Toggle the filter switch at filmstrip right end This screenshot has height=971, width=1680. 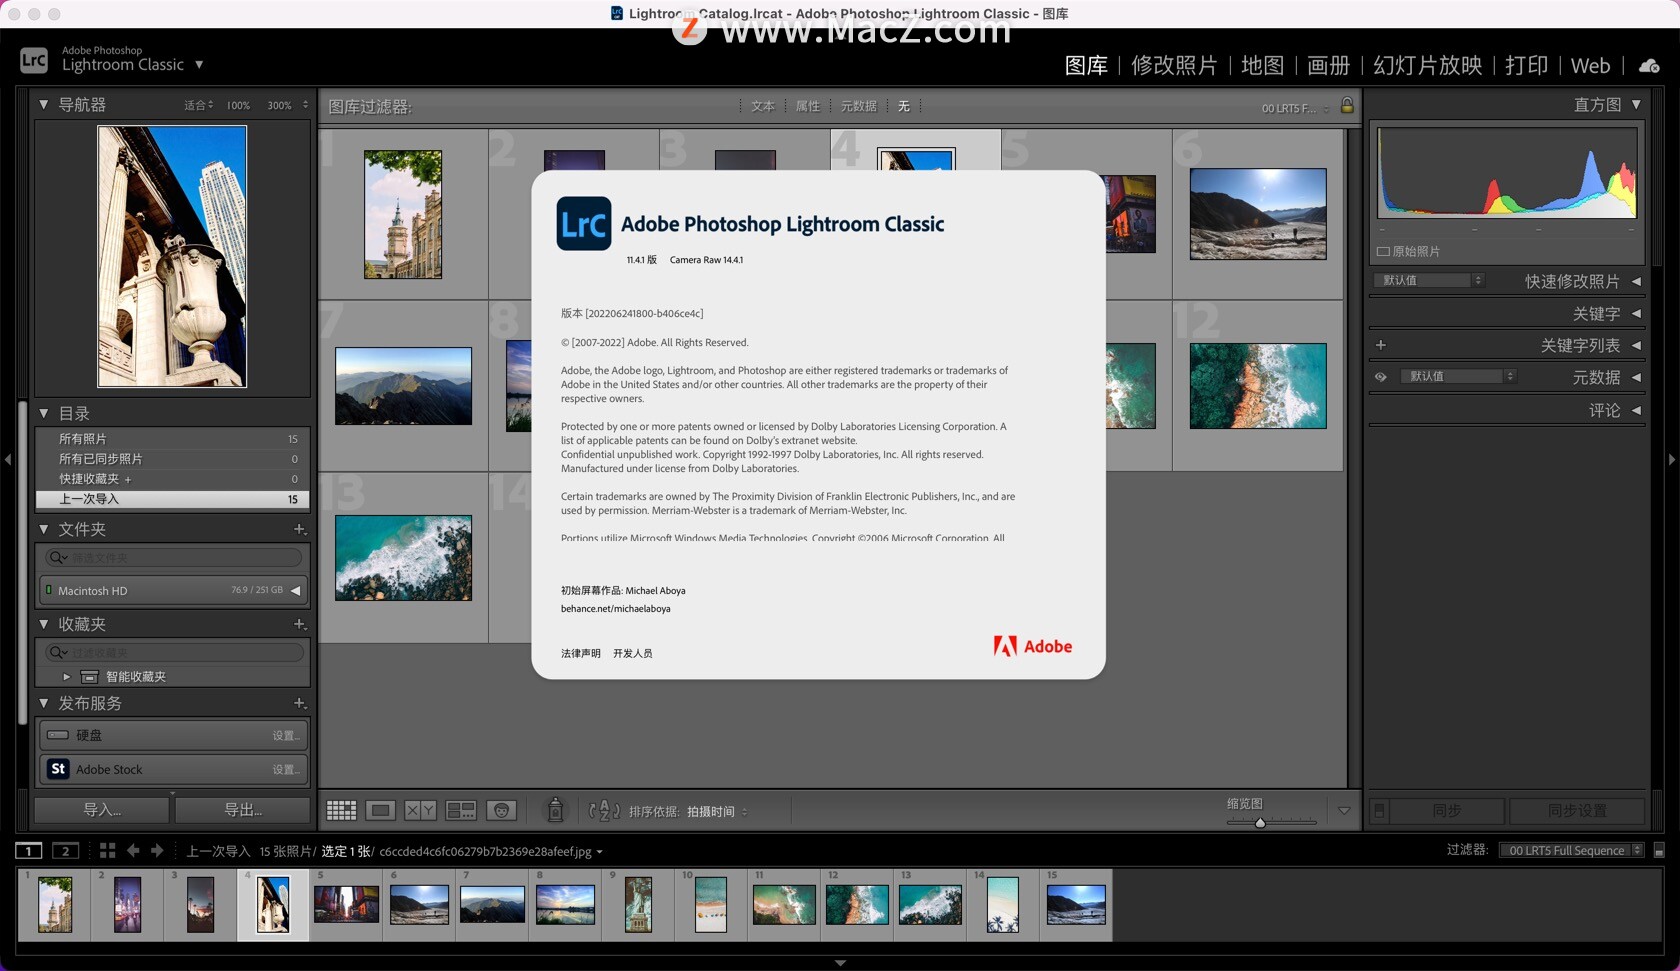point(1659,850)
